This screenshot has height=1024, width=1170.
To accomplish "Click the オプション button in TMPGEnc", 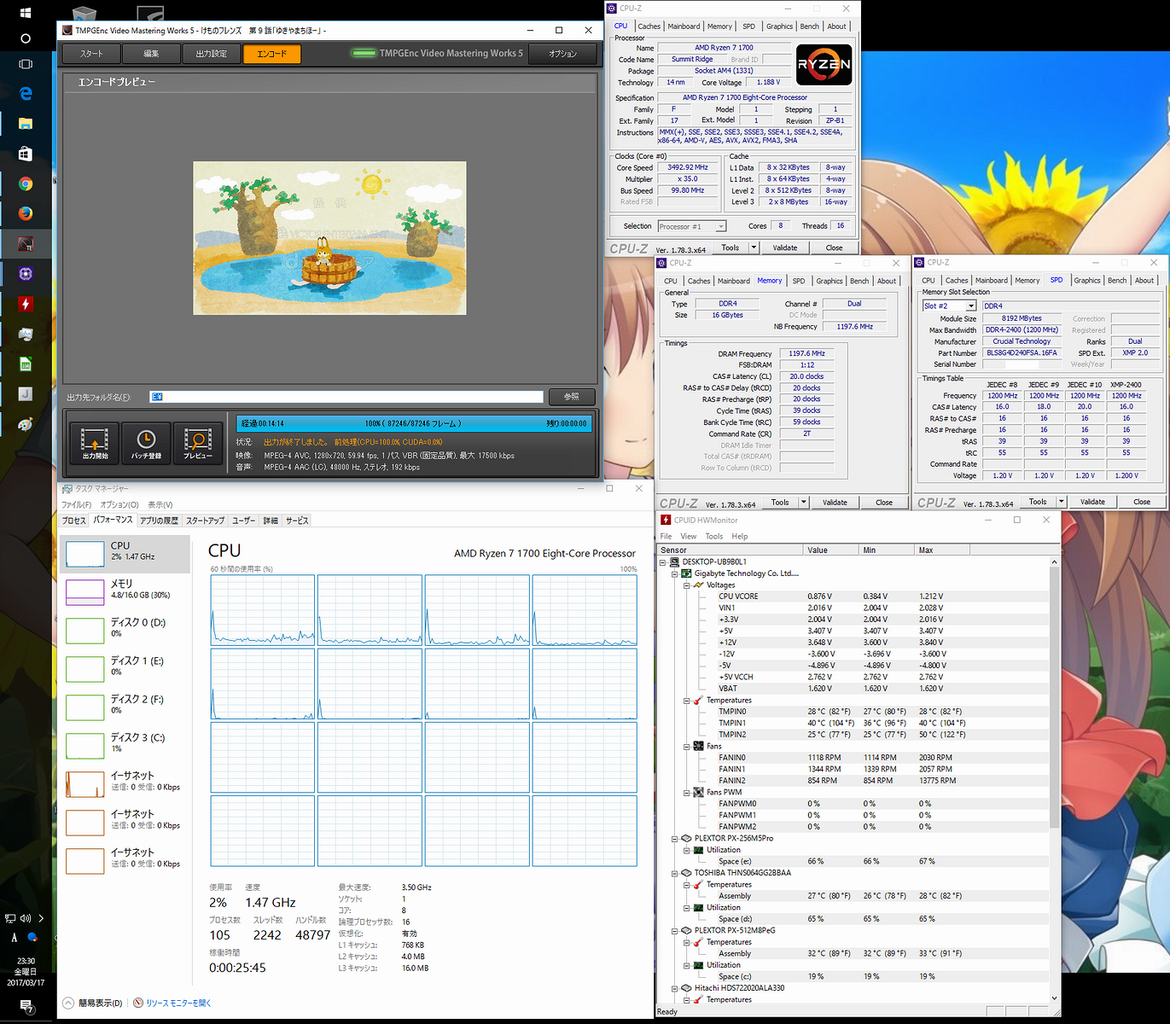I will pyautogui.click(x=563, y=54).
